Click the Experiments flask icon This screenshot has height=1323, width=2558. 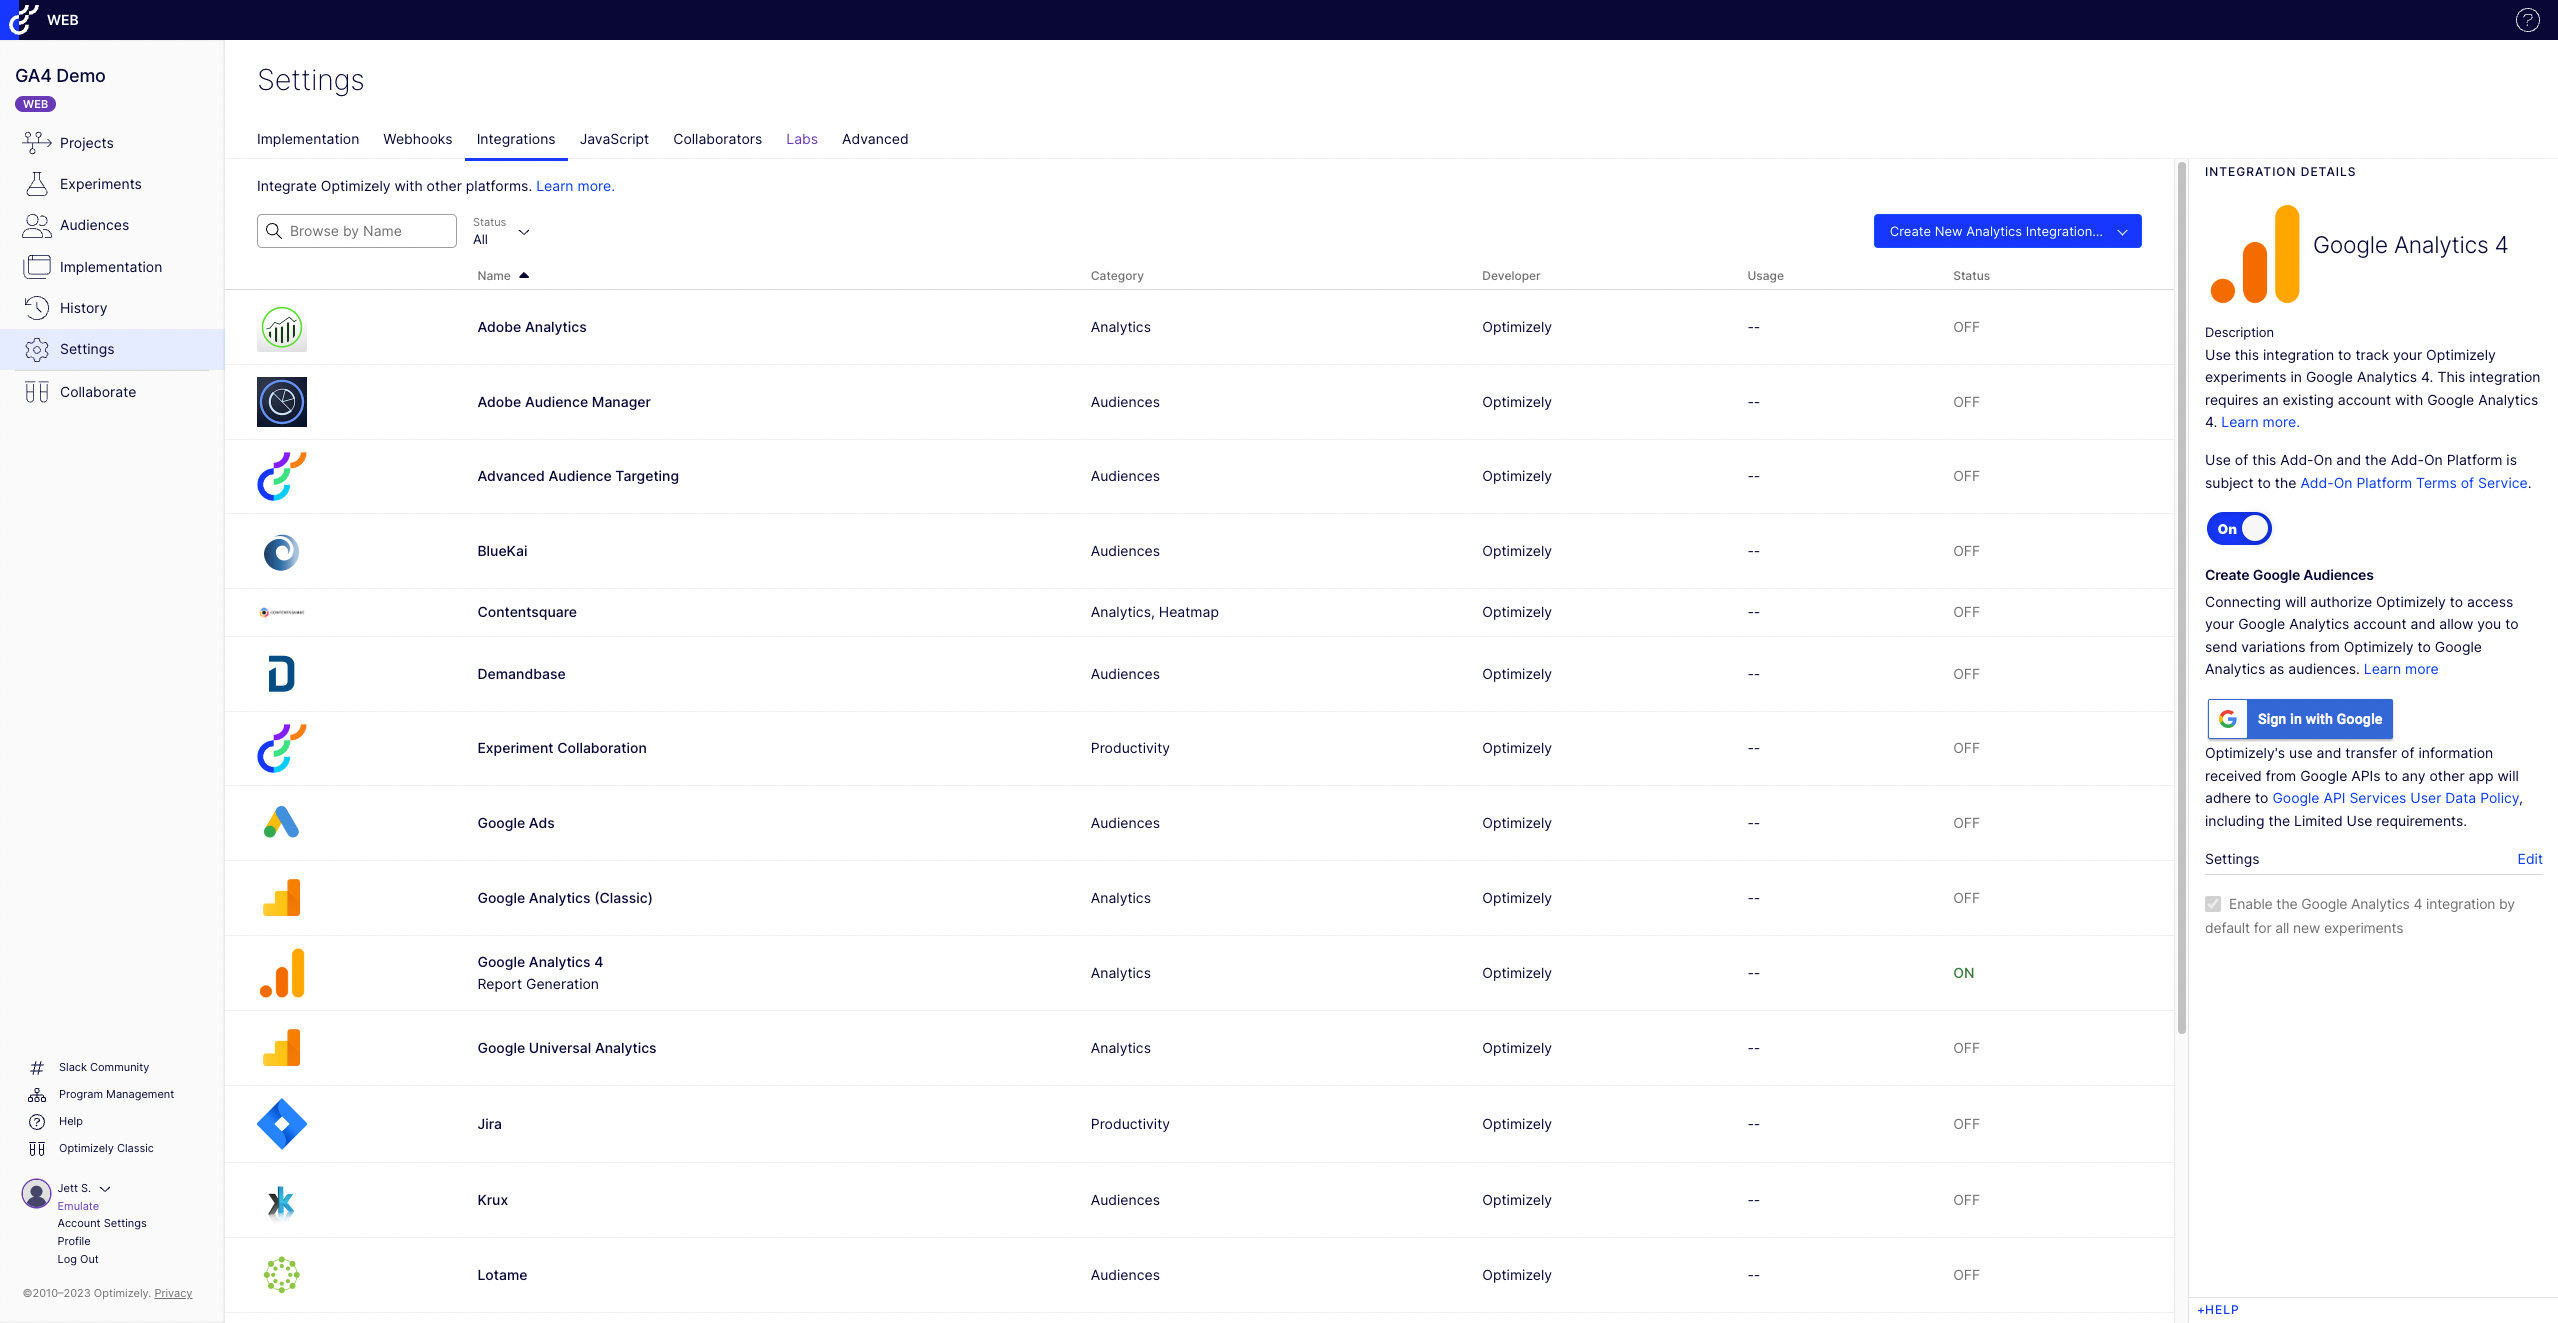[37, 184]
